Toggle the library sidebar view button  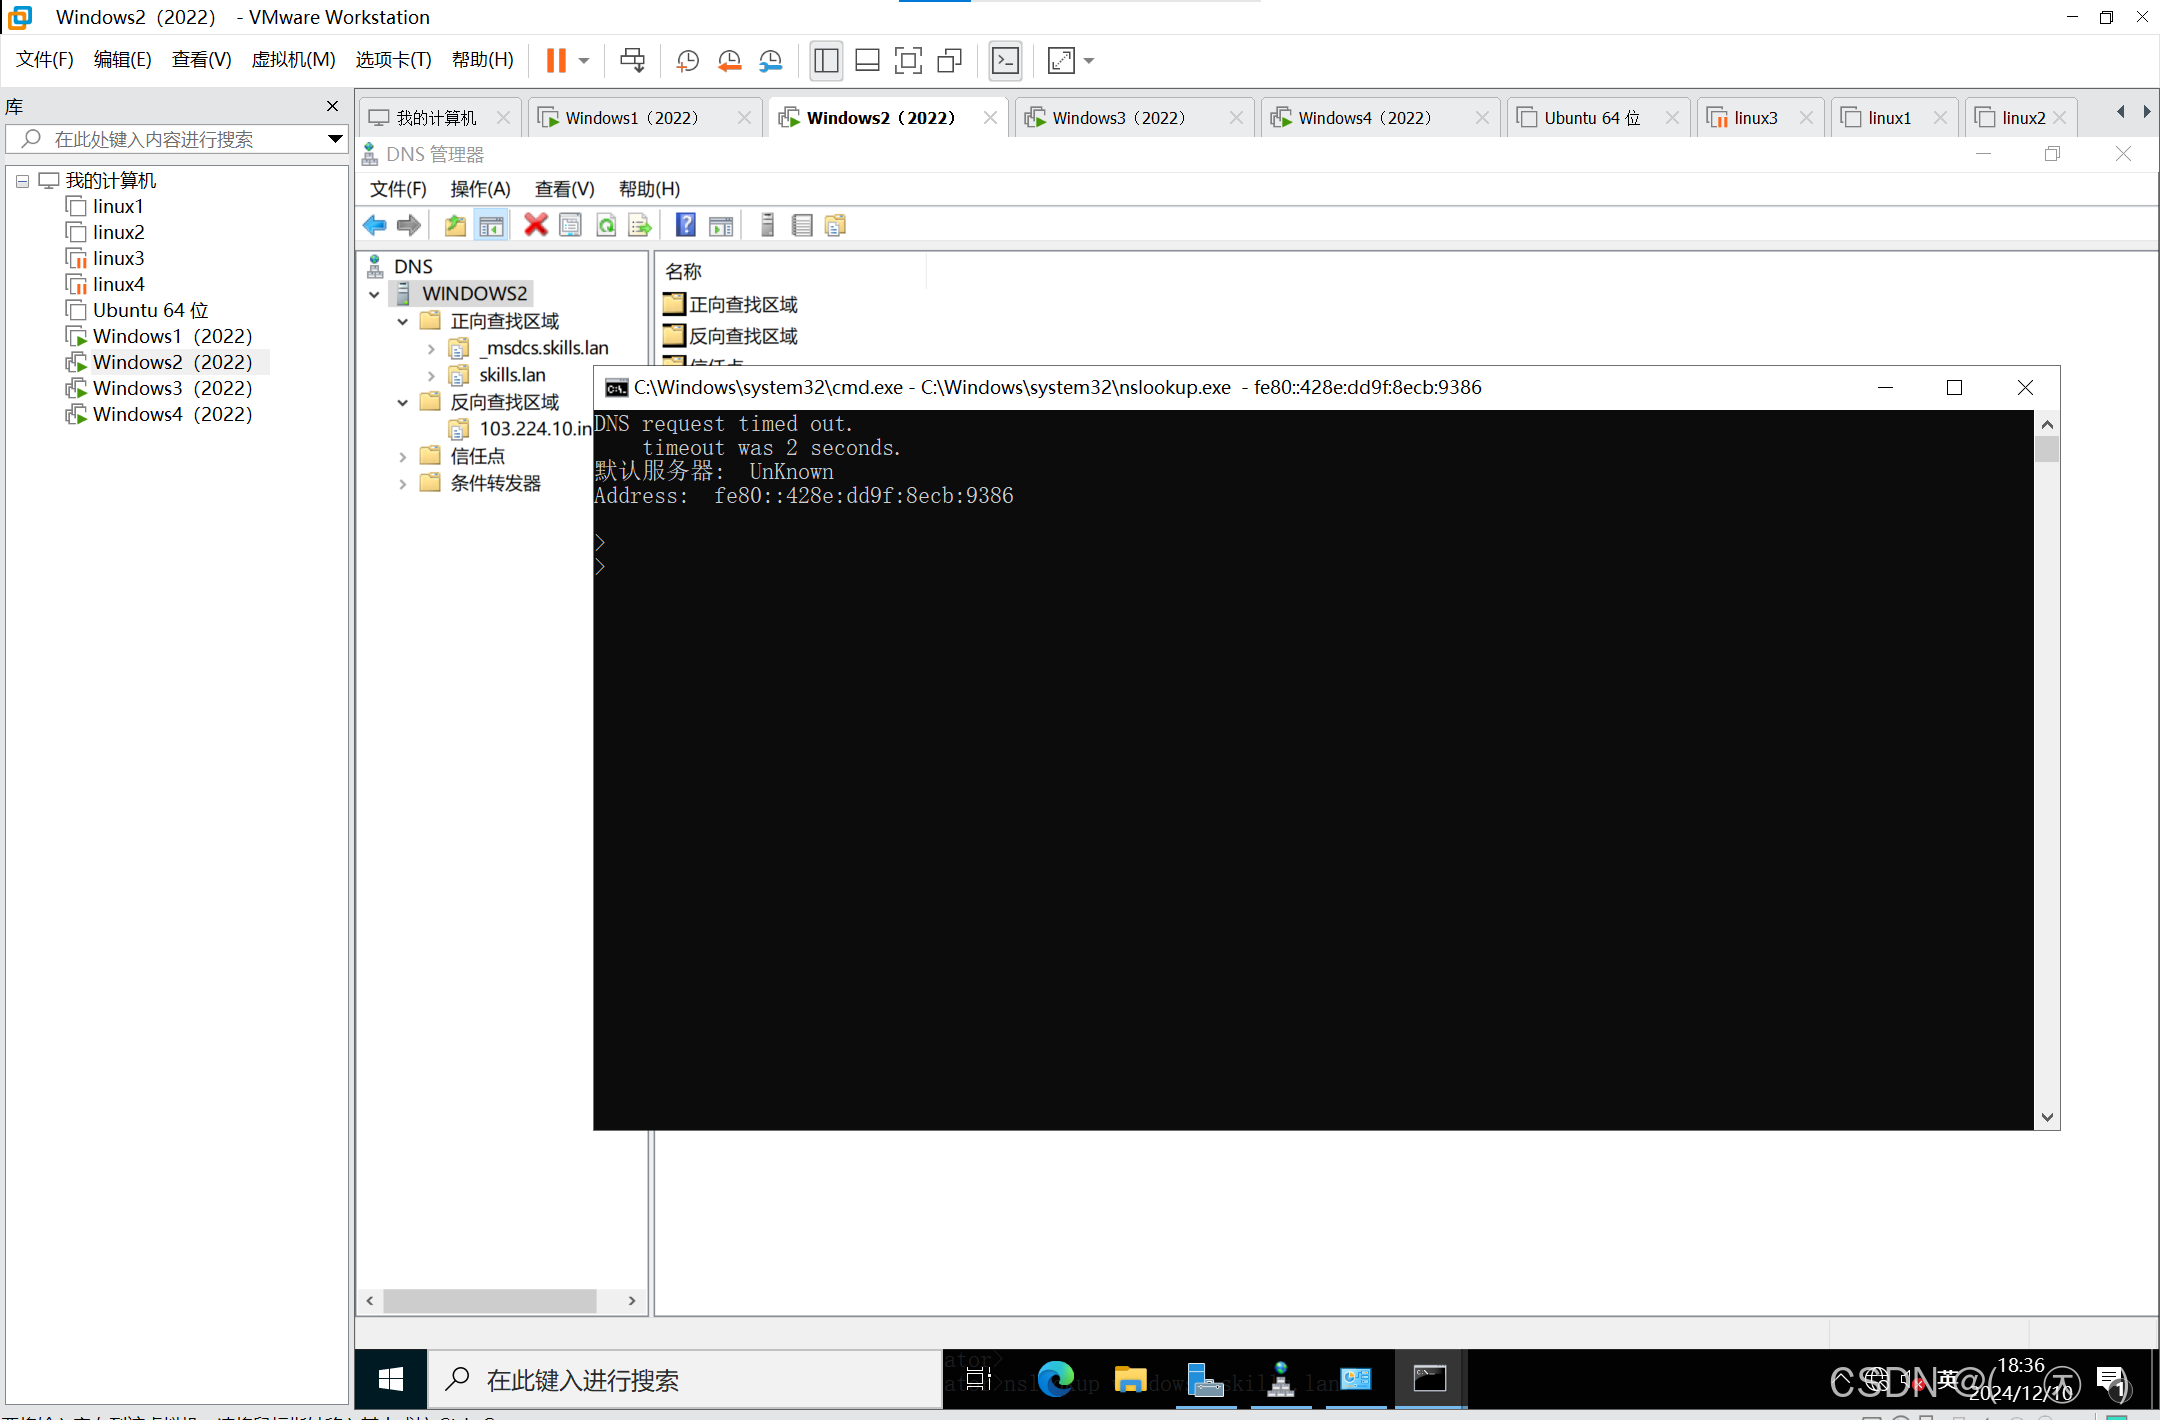tap(826, 61)
